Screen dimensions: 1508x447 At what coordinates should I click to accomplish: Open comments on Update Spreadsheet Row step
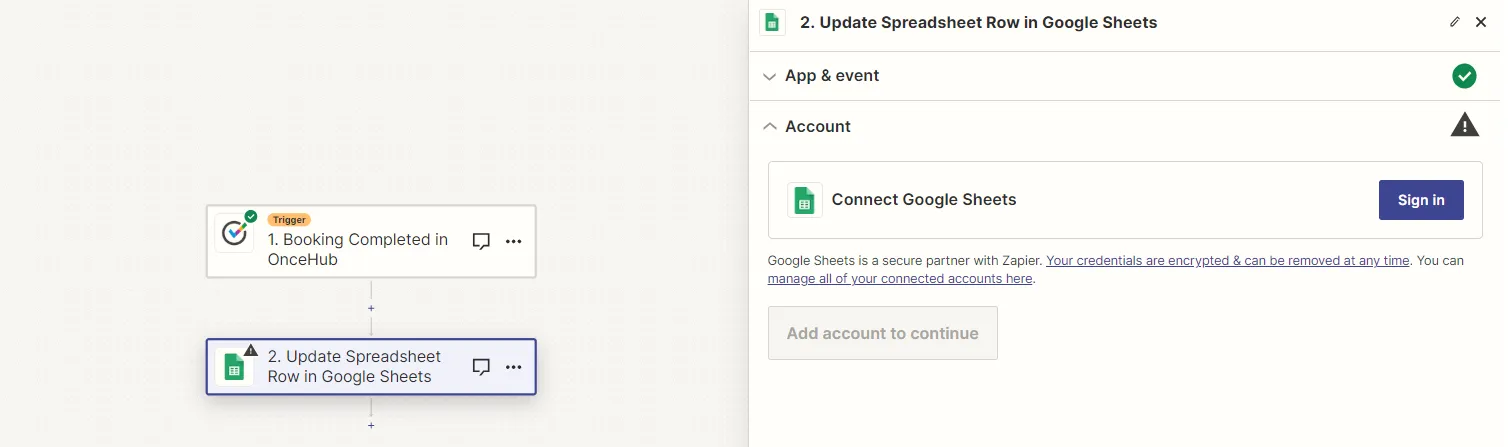pos(481,367)
